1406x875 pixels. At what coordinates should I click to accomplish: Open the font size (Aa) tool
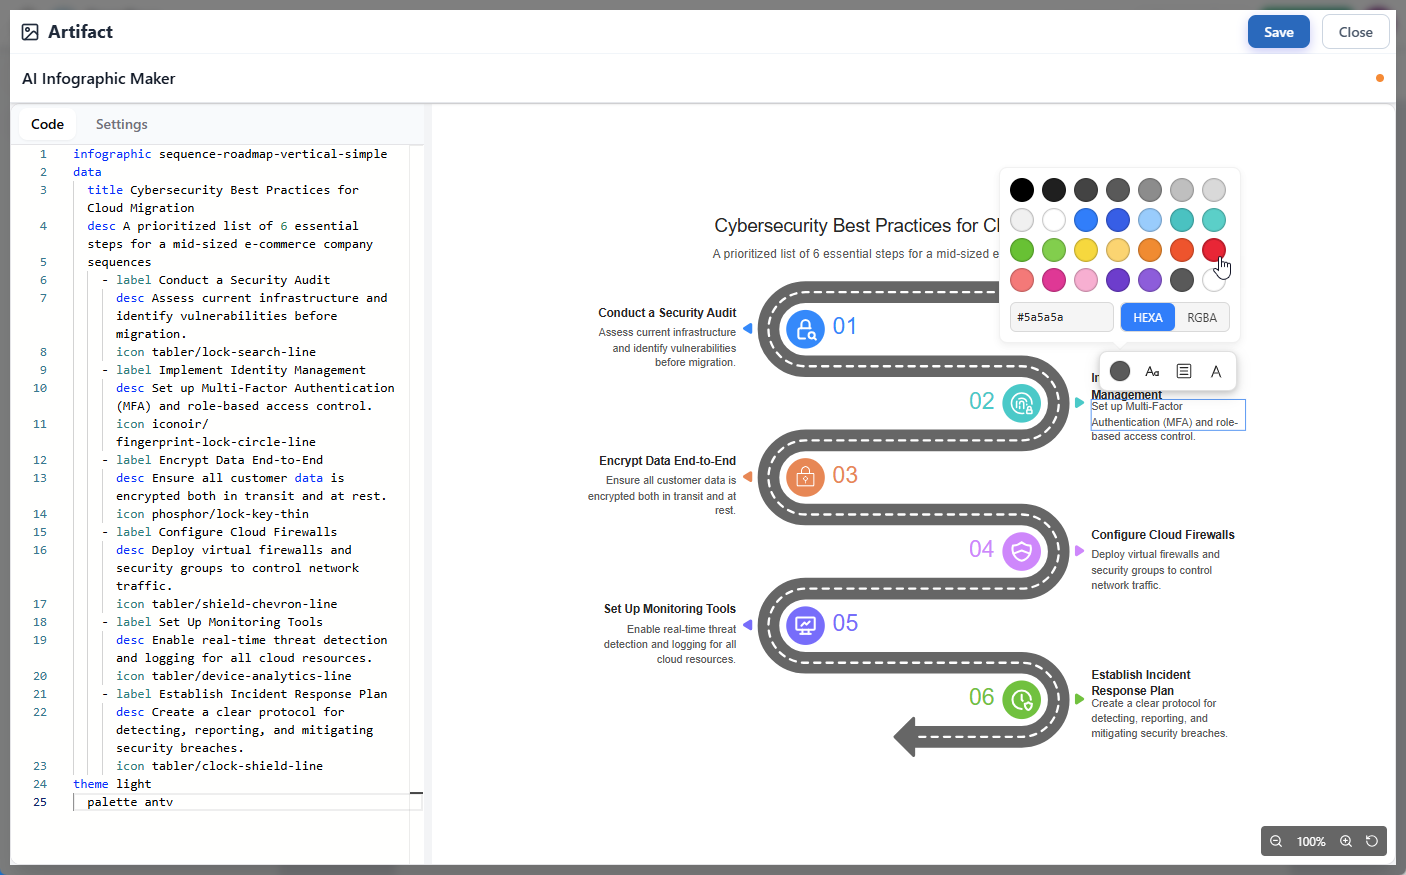[1152, 371]
